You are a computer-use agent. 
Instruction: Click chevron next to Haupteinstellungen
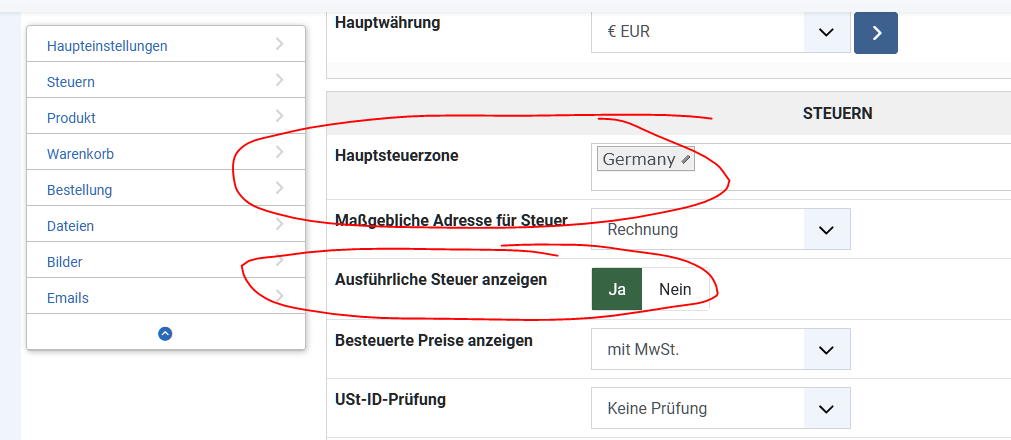(279, 44)
